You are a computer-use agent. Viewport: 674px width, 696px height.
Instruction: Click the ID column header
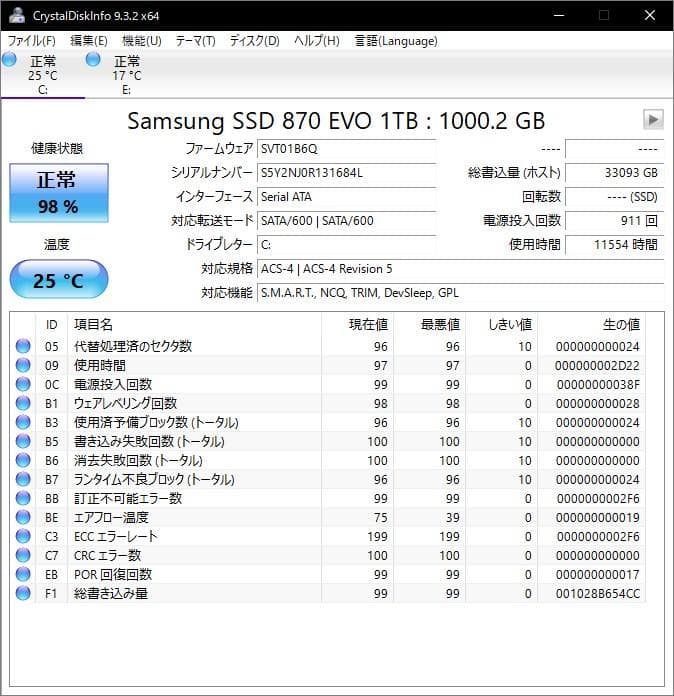(x=52, y=324)
